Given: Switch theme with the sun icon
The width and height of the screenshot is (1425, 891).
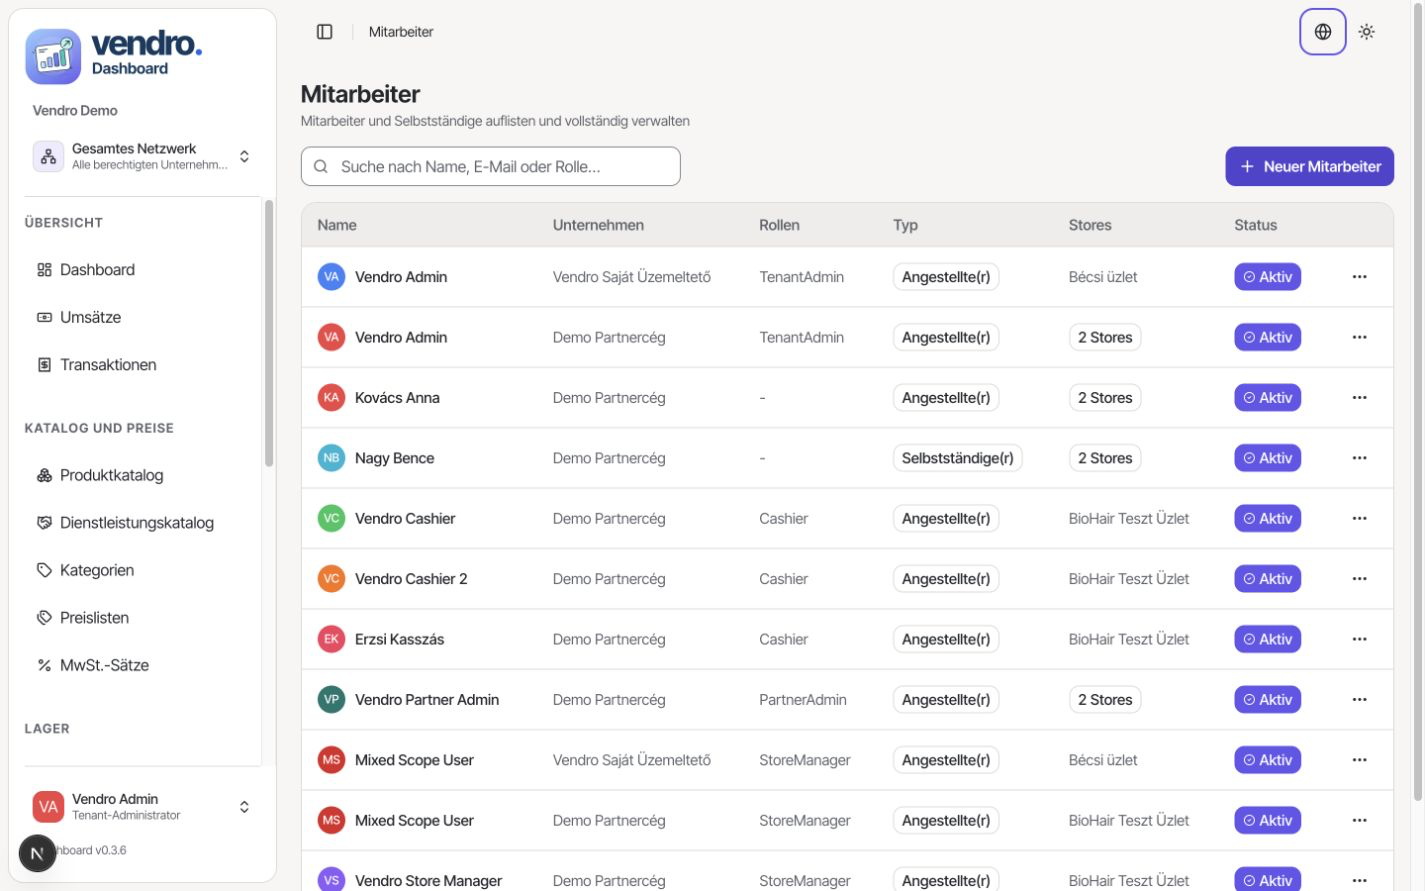Looking at the screenshot, I should pos(1366,32).
